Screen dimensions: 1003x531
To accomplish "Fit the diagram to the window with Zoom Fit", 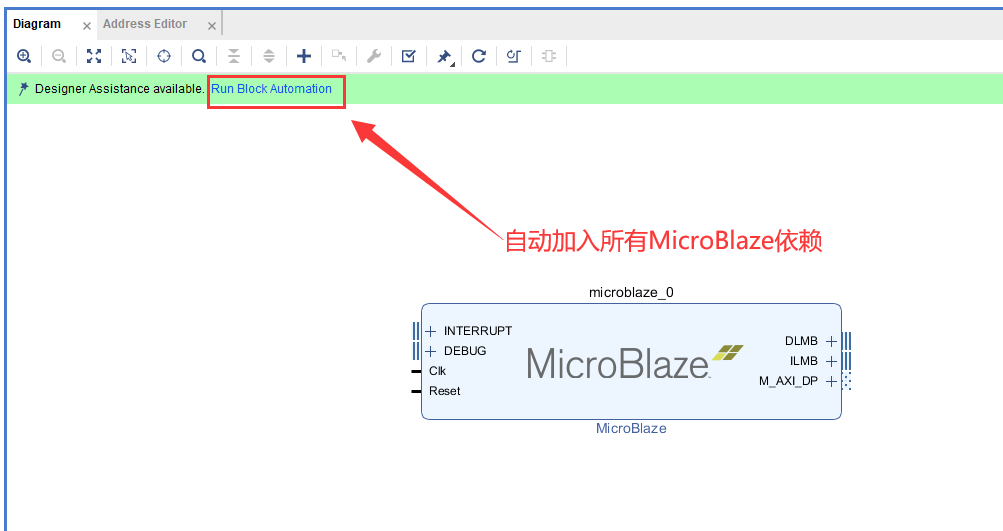I will click(x=94, y=56).
